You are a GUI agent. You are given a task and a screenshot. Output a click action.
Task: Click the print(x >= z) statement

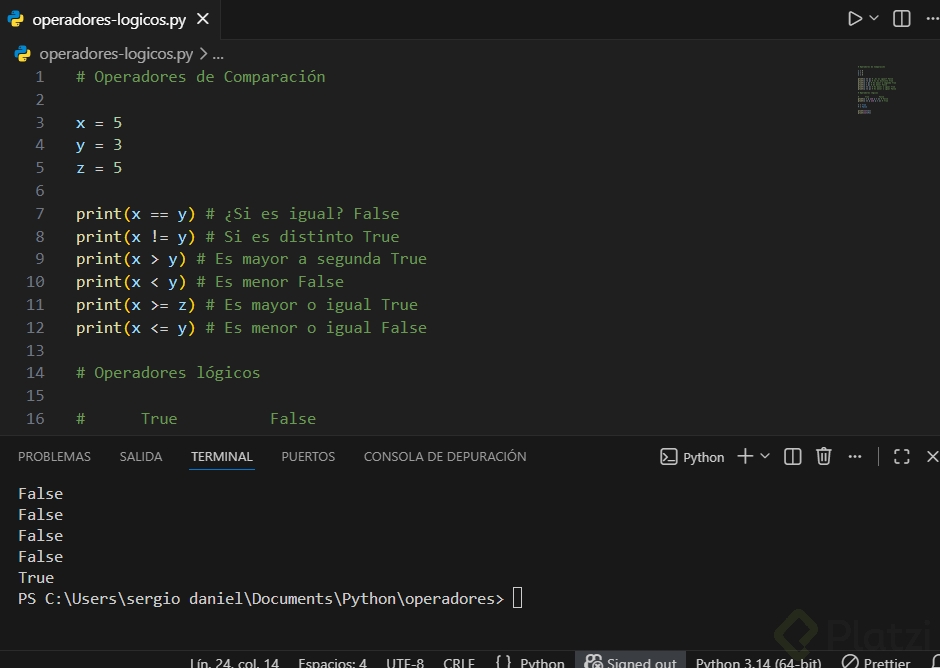(x=135, y=305)
